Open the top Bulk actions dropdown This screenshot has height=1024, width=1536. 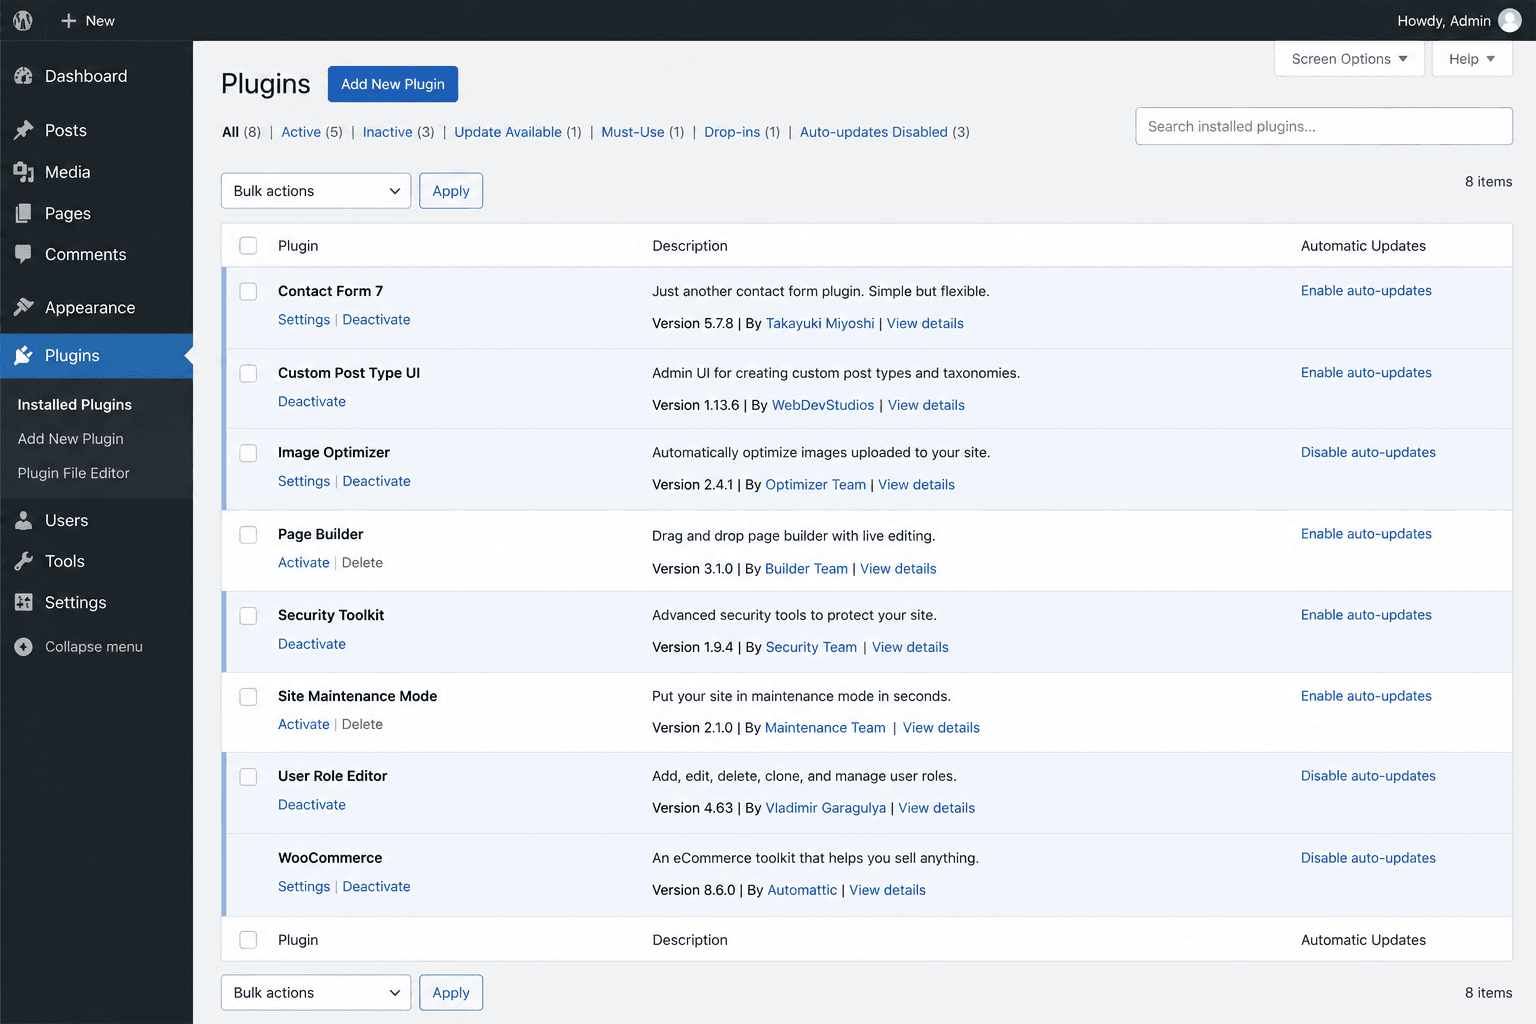pos(316,191)
